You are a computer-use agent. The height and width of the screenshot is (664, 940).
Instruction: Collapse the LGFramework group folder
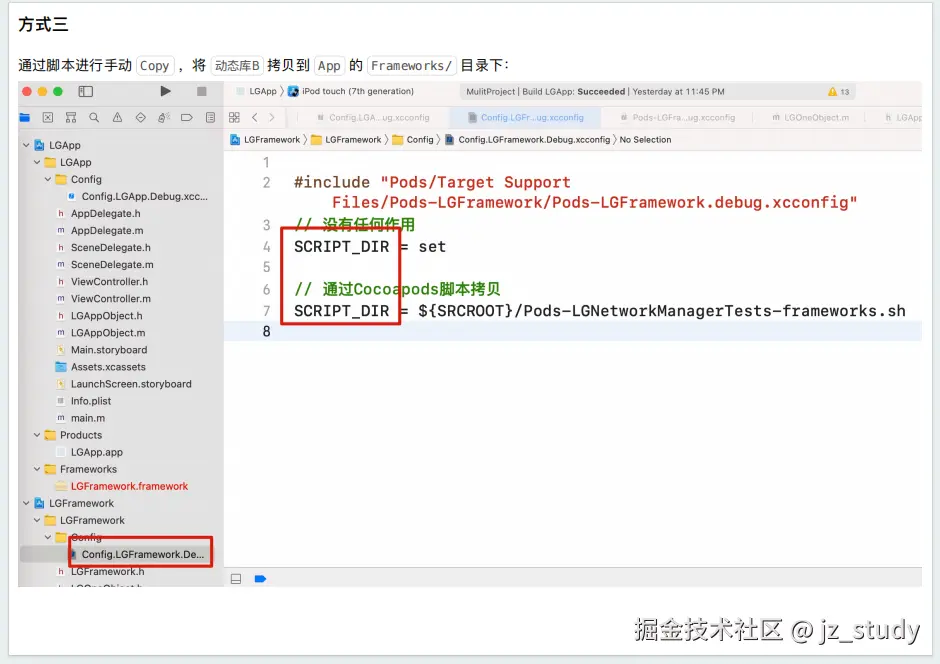tap(37, 520)
